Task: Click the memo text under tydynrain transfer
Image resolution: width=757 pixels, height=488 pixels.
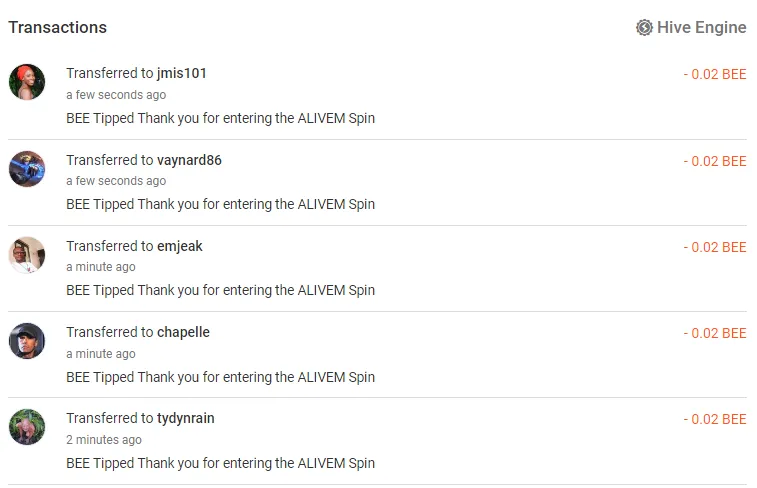Action: (x=221, y=463)
